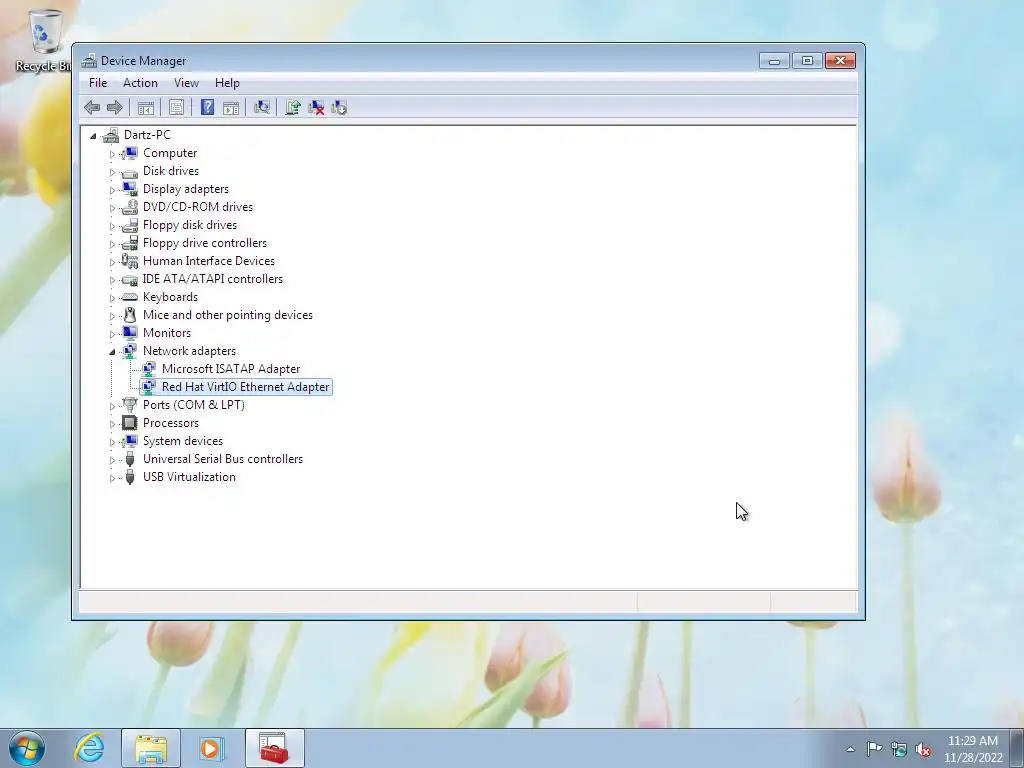Select Universal Serial Bus controllers label
This screenshot has width=1024, height=768.
pos(223,459)
